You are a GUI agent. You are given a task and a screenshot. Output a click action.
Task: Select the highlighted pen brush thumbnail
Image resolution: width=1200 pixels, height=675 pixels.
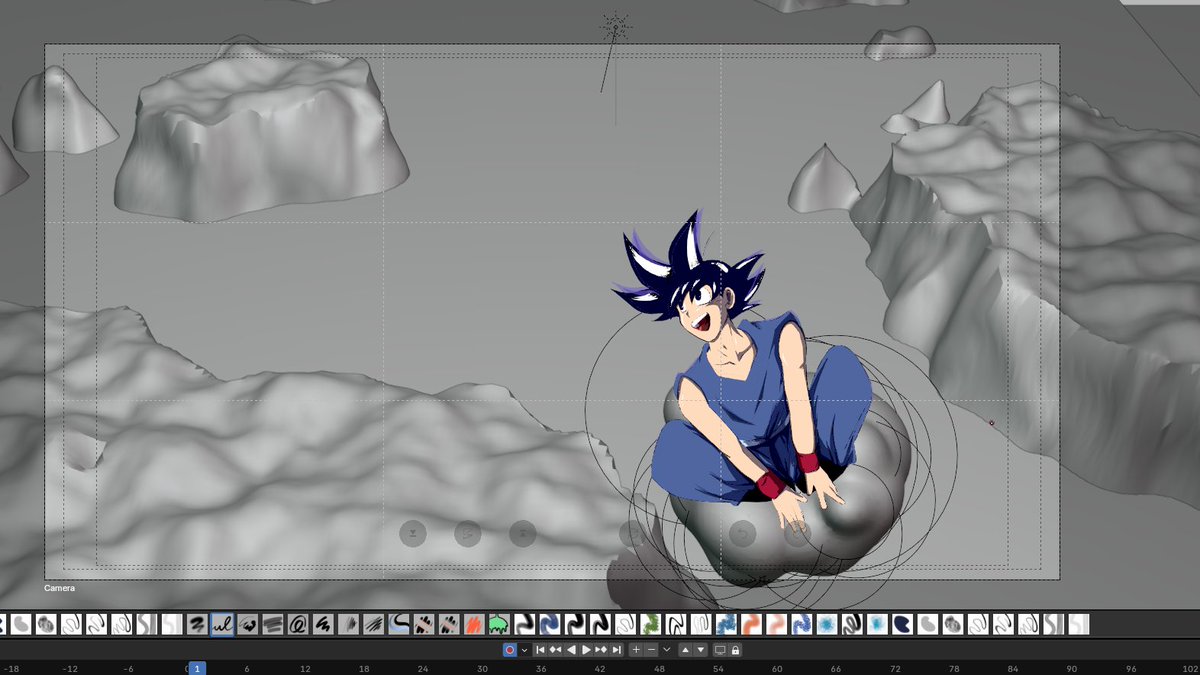tap(222, 625)
